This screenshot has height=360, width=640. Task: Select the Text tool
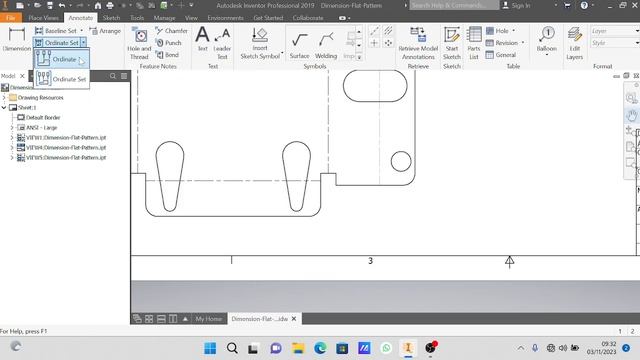pyautogui.click(x=202, y=39)
